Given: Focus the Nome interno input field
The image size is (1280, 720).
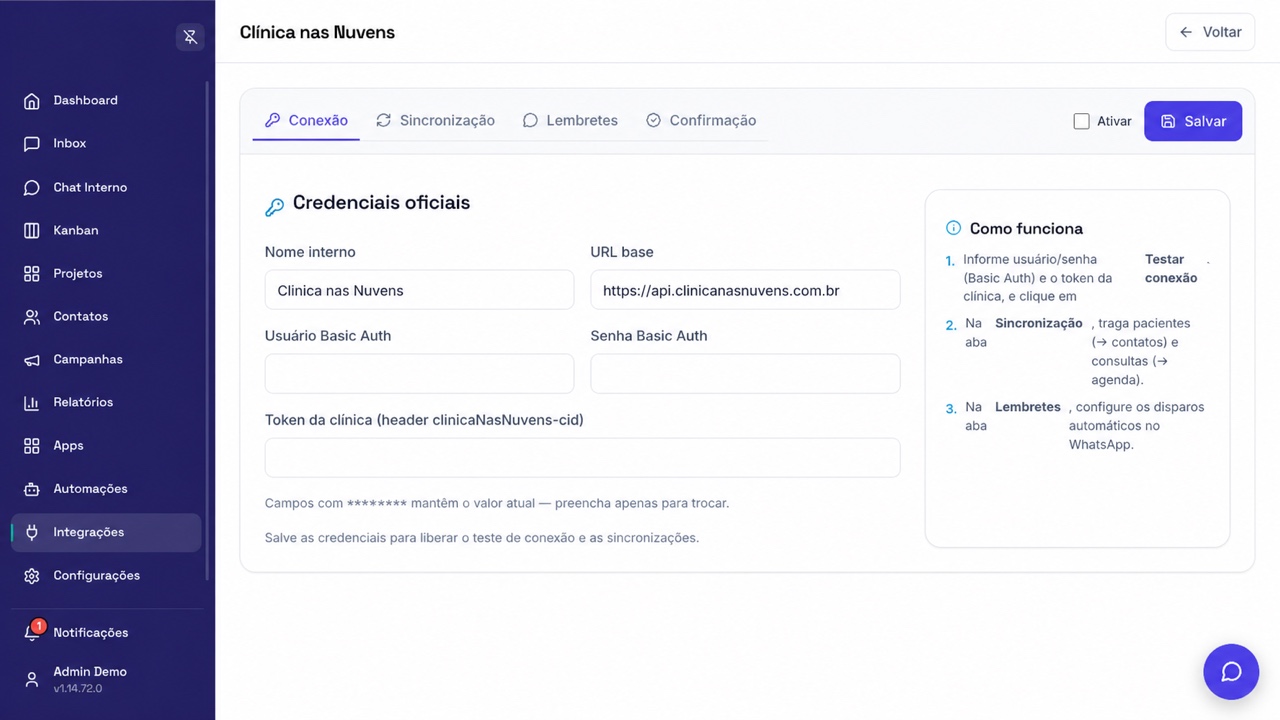Looking at the screenshot, I should pyautogui.click(x=419, y=290).
